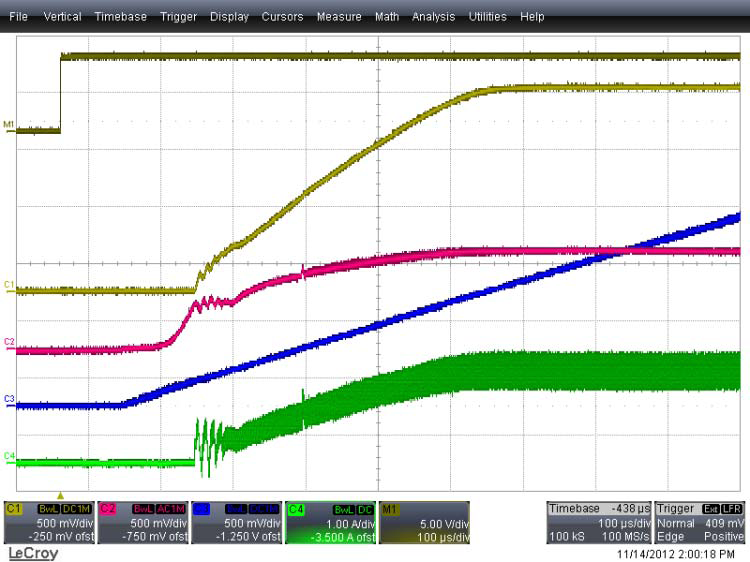Open the Timebase settings box
This screenshot has height=562, width=750.
599,522
